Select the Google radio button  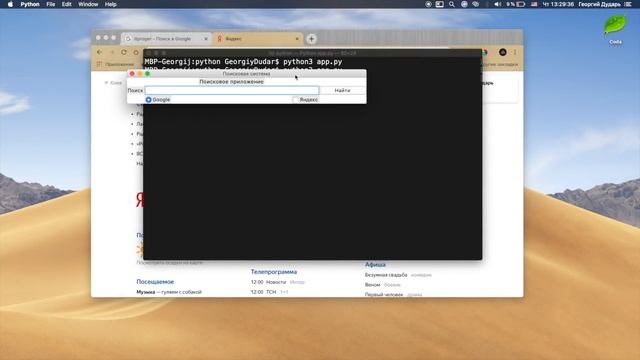(149, 100)
